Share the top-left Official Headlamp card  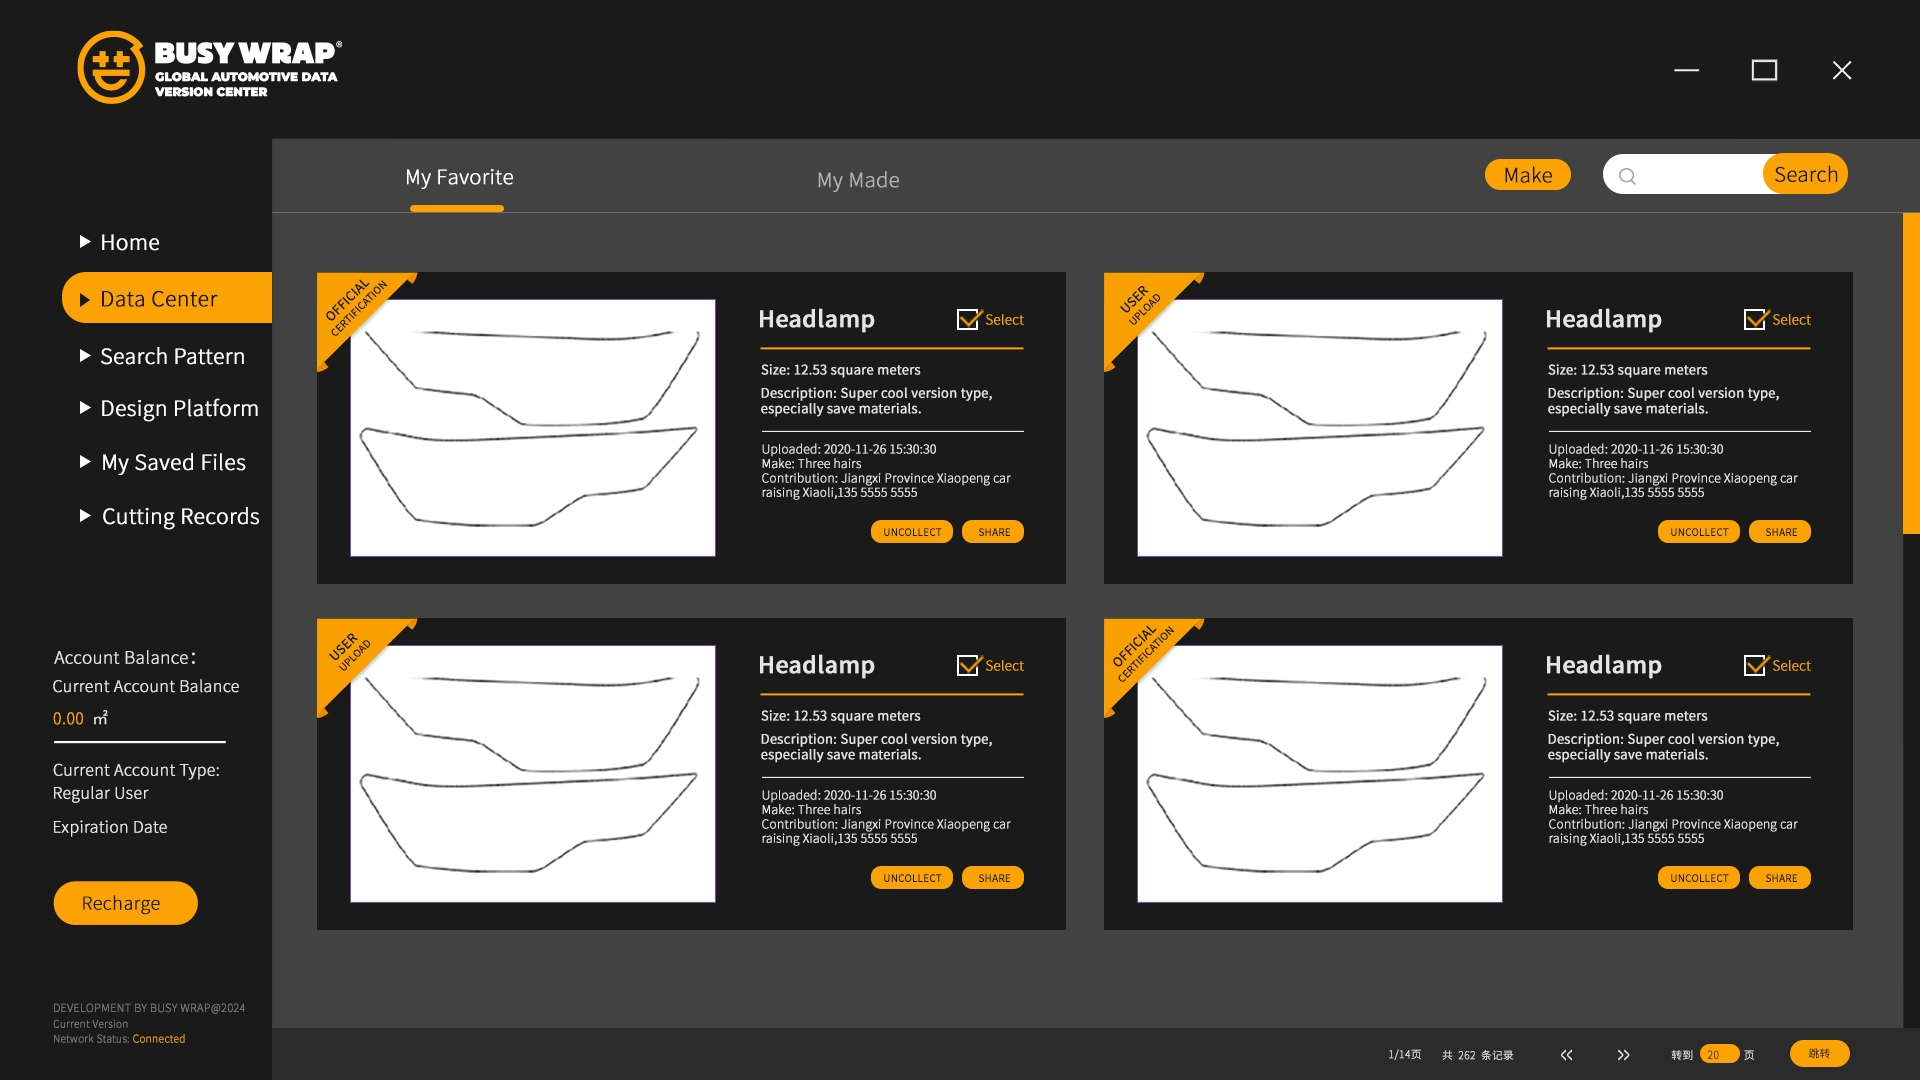tap(993, 532)
